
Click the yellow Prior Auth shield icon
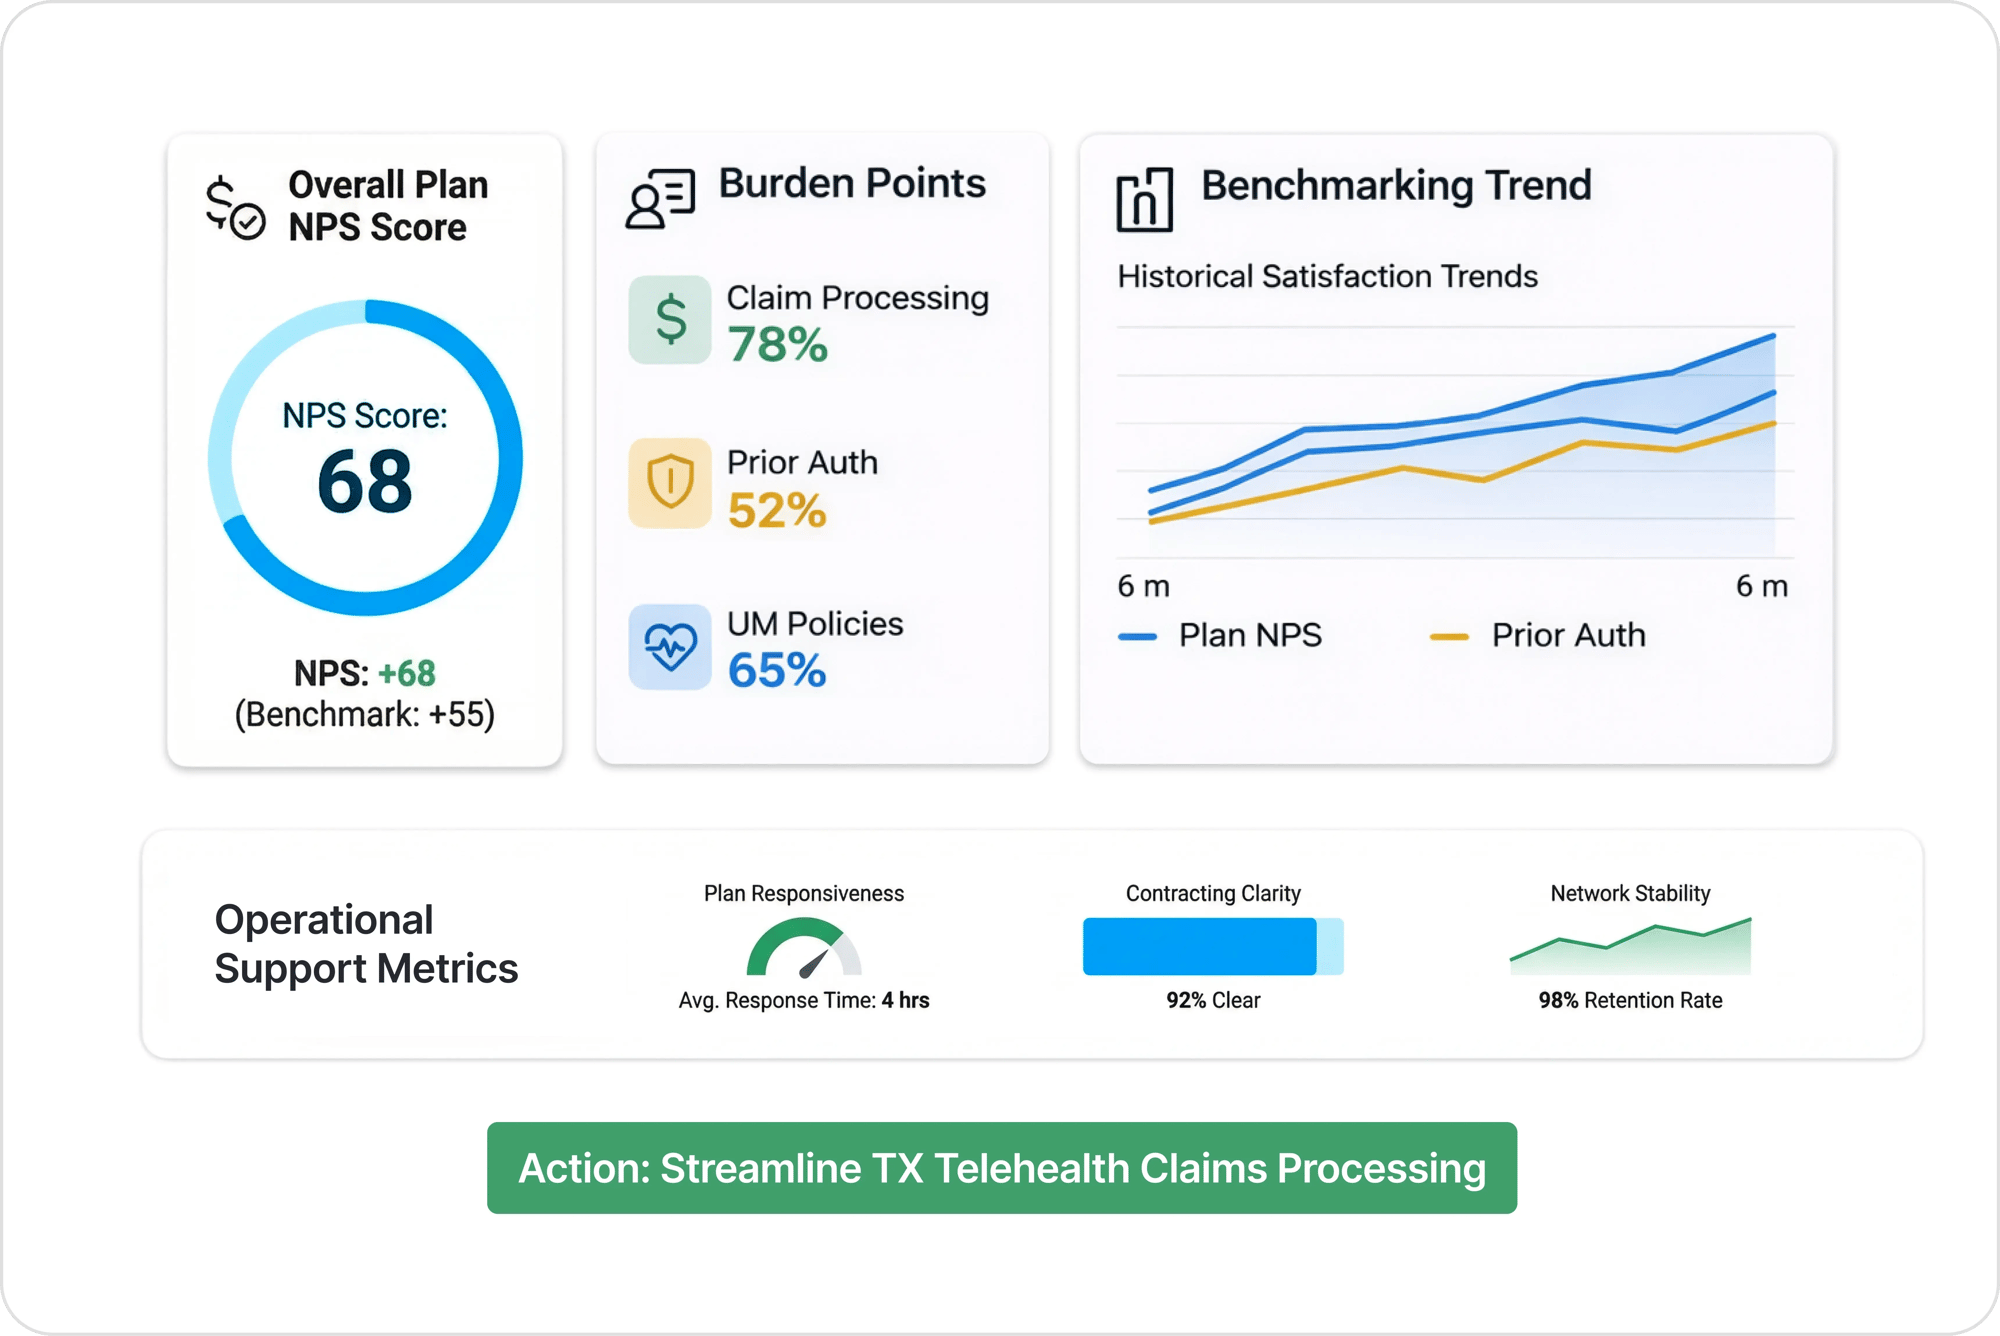(x=670, y=483)
